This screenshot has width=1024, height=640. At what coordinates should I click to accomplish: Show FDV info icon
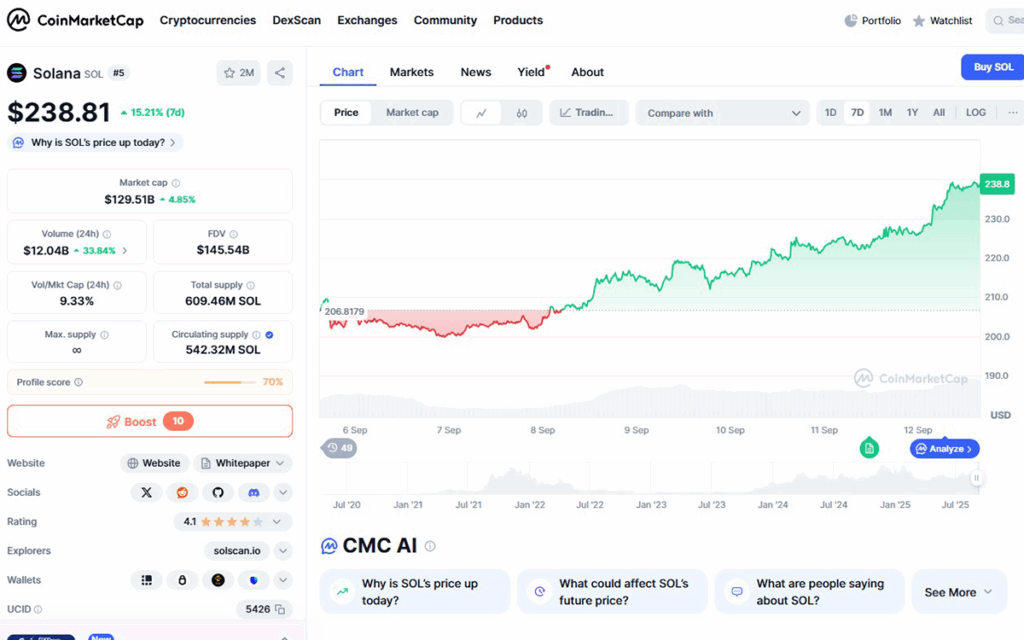(x=233, y=234)
